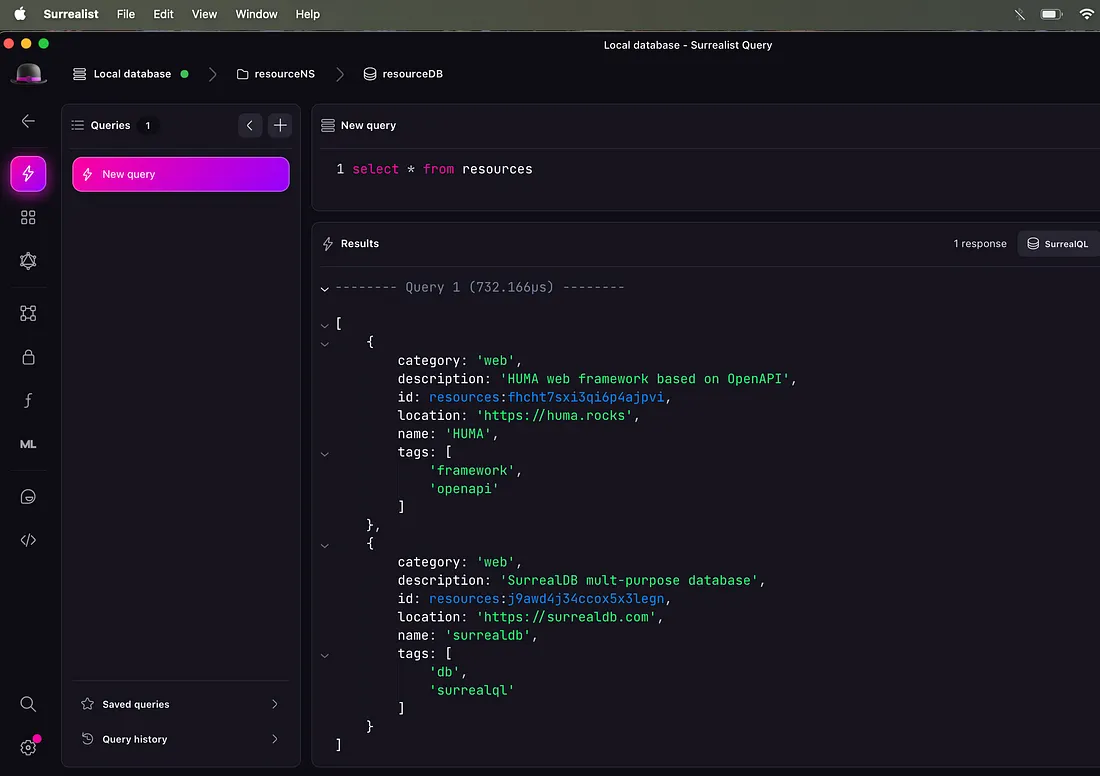
Task: Open the Window menu
Action: tap(256, 14)
